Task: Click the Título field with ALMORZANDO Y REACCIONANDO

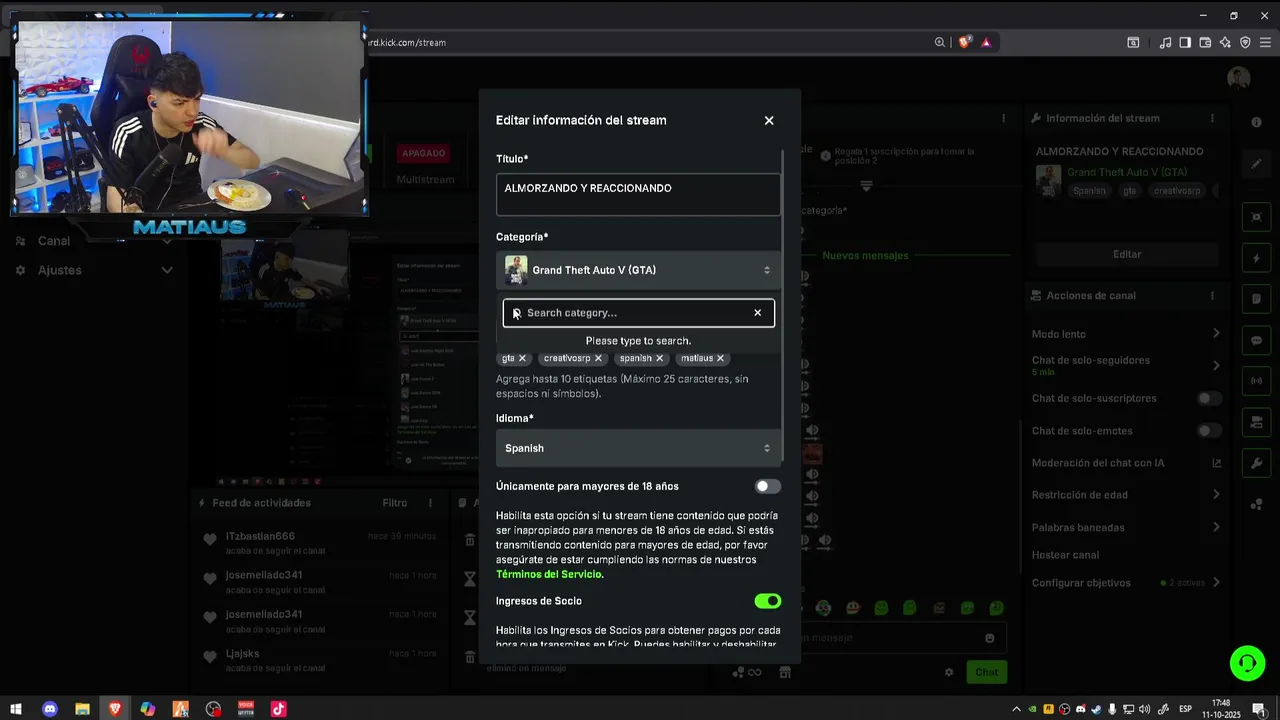Action: (638, 194)
